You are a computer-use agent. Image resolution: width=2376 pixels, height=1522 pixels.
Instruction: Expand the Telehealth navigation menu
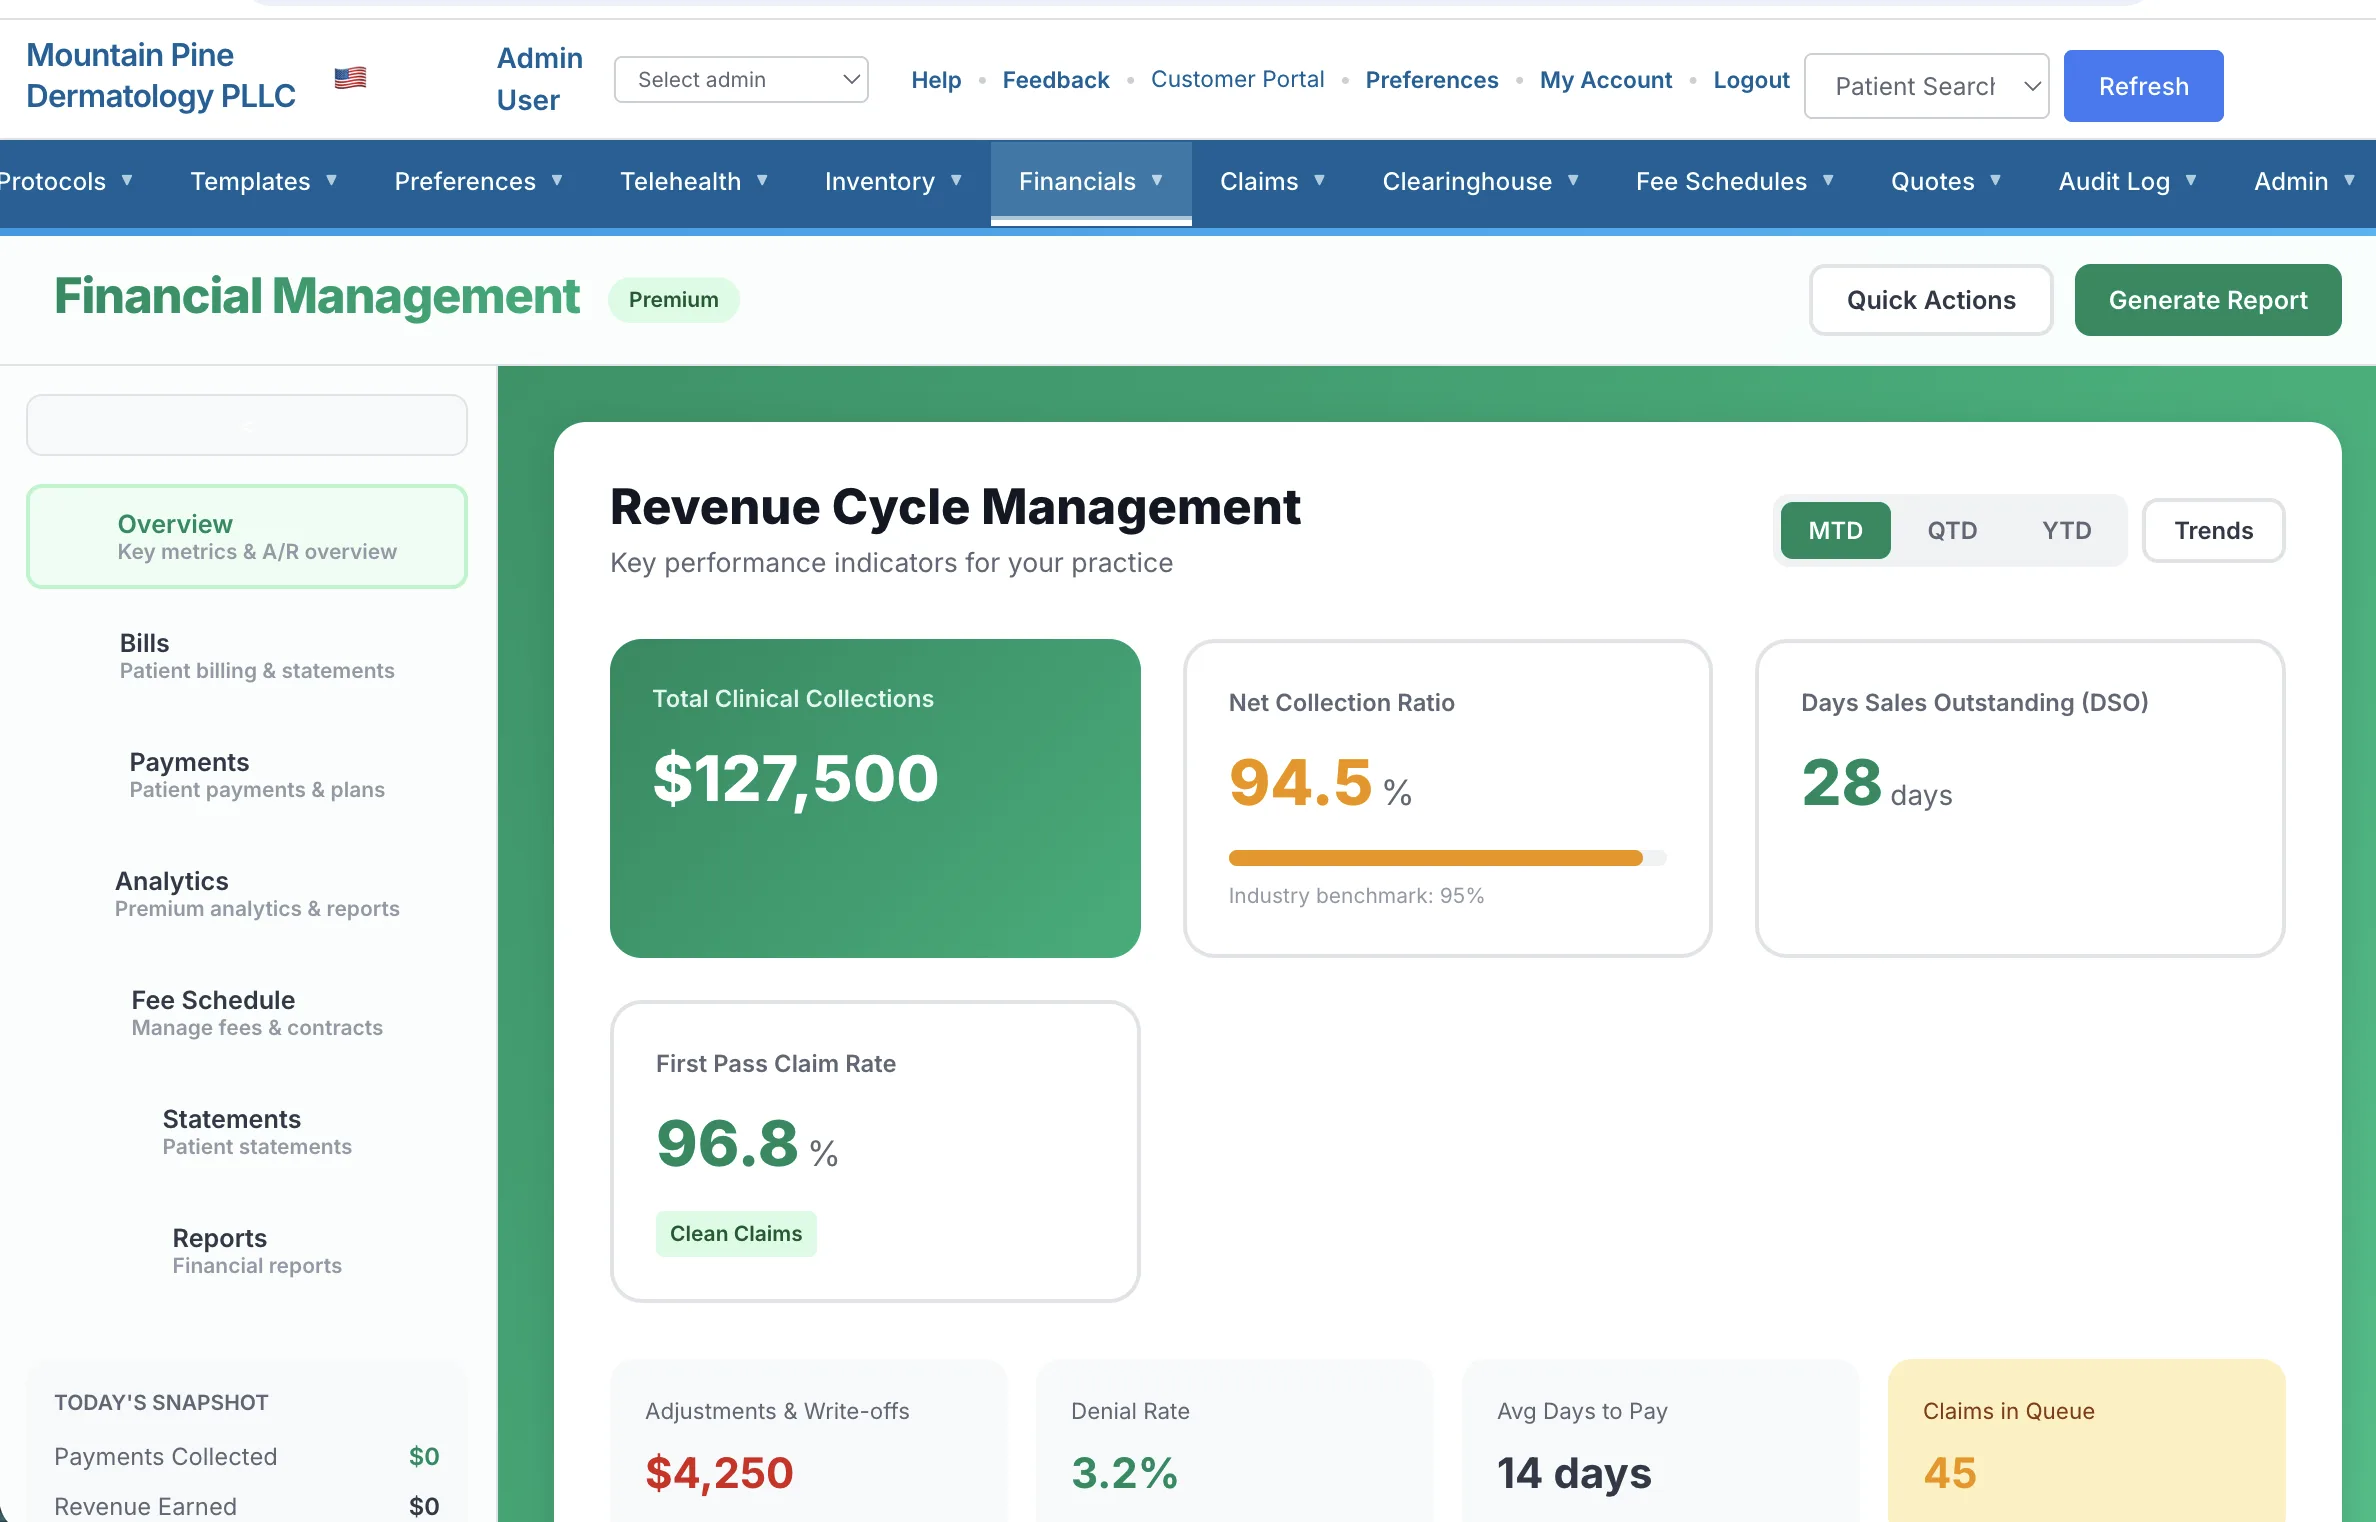[x=694, y=181]
